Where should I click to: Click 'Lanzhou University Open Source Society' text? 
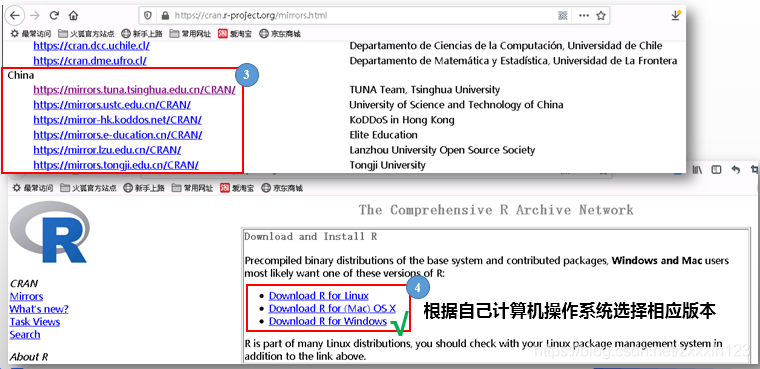point(442,150)
